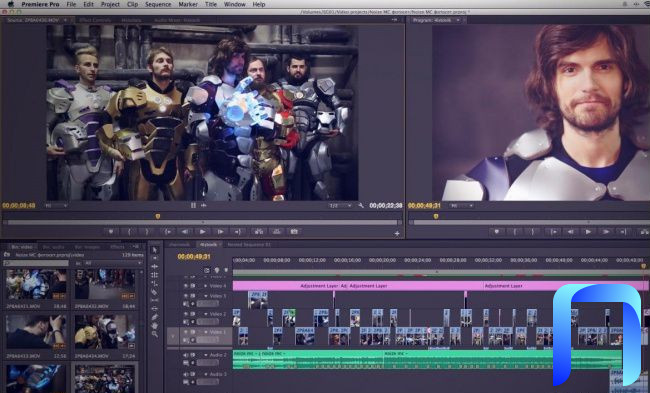Switch to the Bin: audio tab

pos(53,247)
